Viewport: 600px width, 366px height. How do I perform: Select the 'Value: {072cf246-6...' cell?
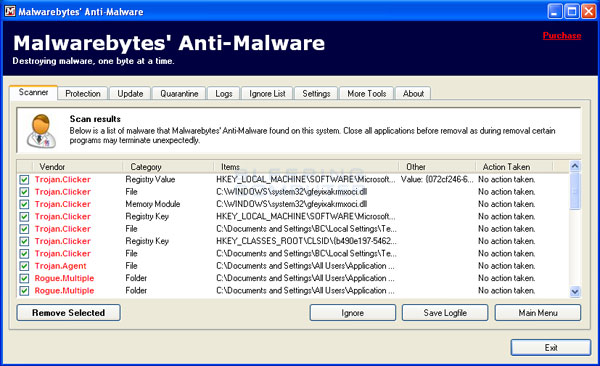(x=437, y=180)
